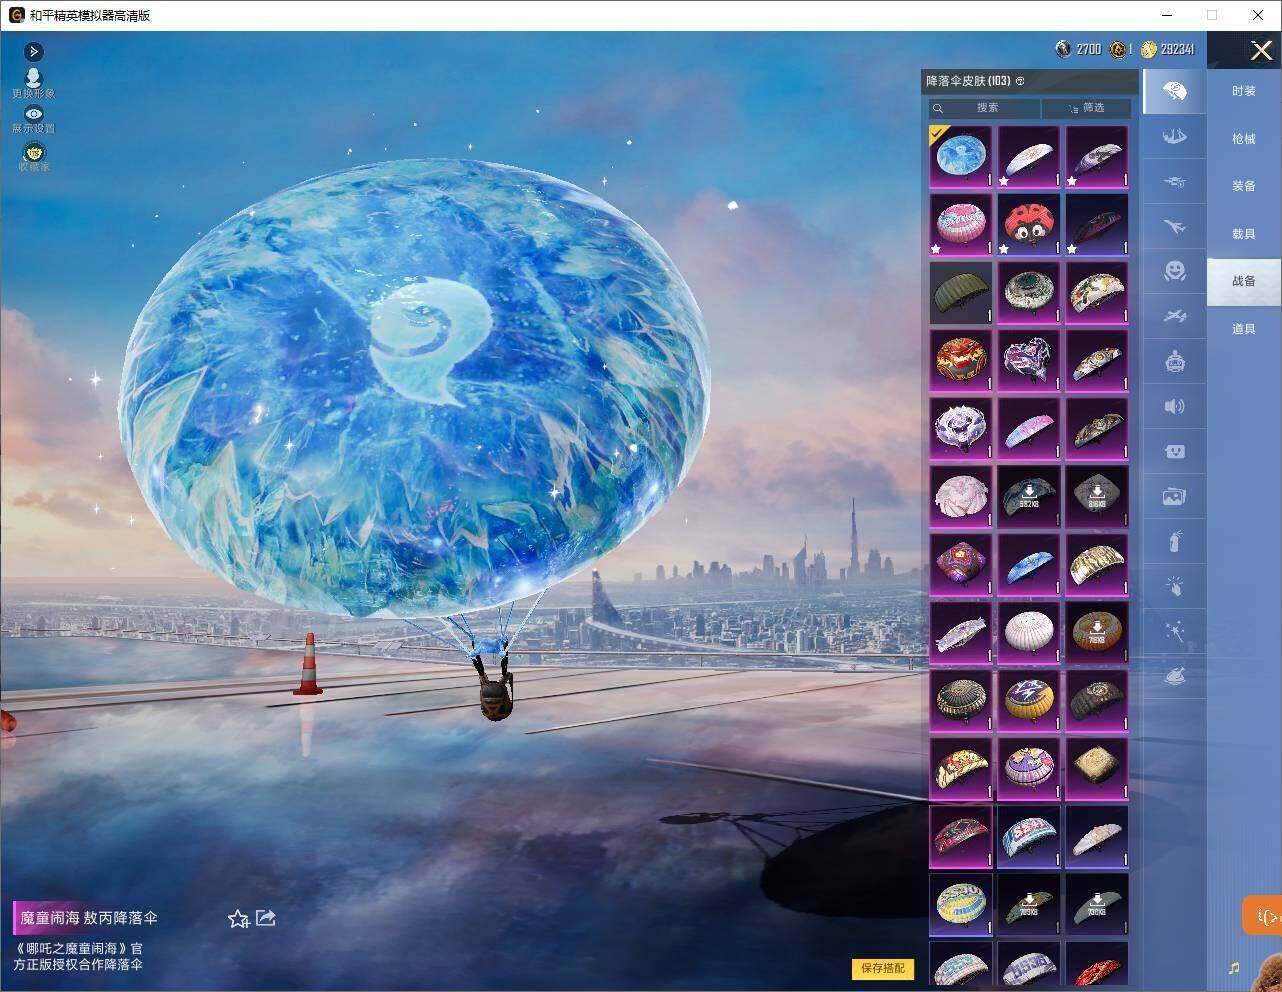The image size is (1282, 992).
Task: Open the 筛选 filter dropdown
Action: [1086, 108]
